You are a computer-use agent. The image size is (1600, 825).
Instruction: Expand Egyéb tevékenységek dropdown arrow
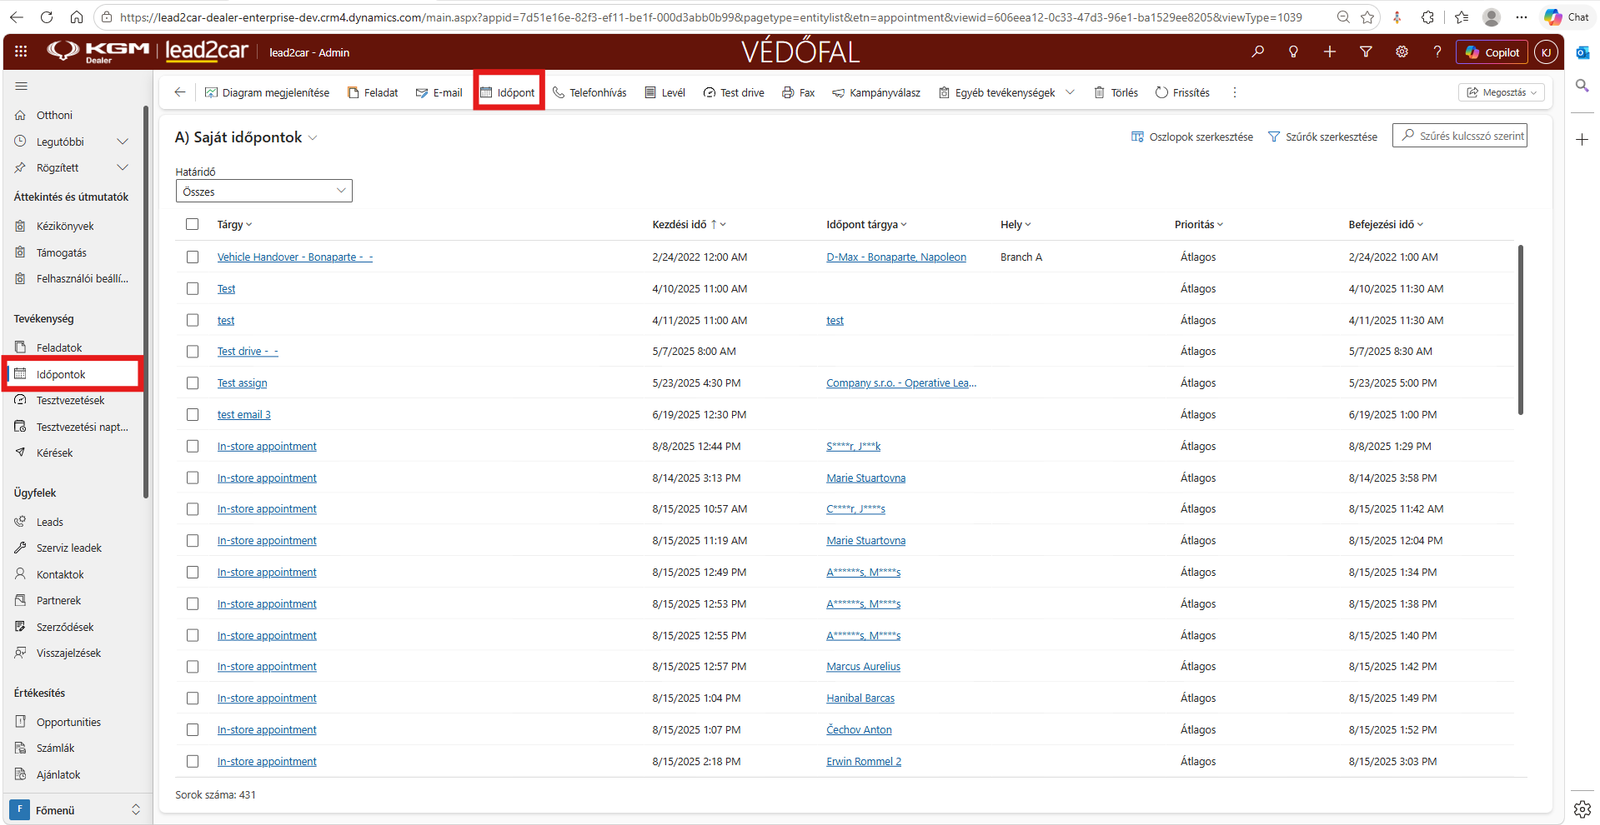pos(1070,92)
